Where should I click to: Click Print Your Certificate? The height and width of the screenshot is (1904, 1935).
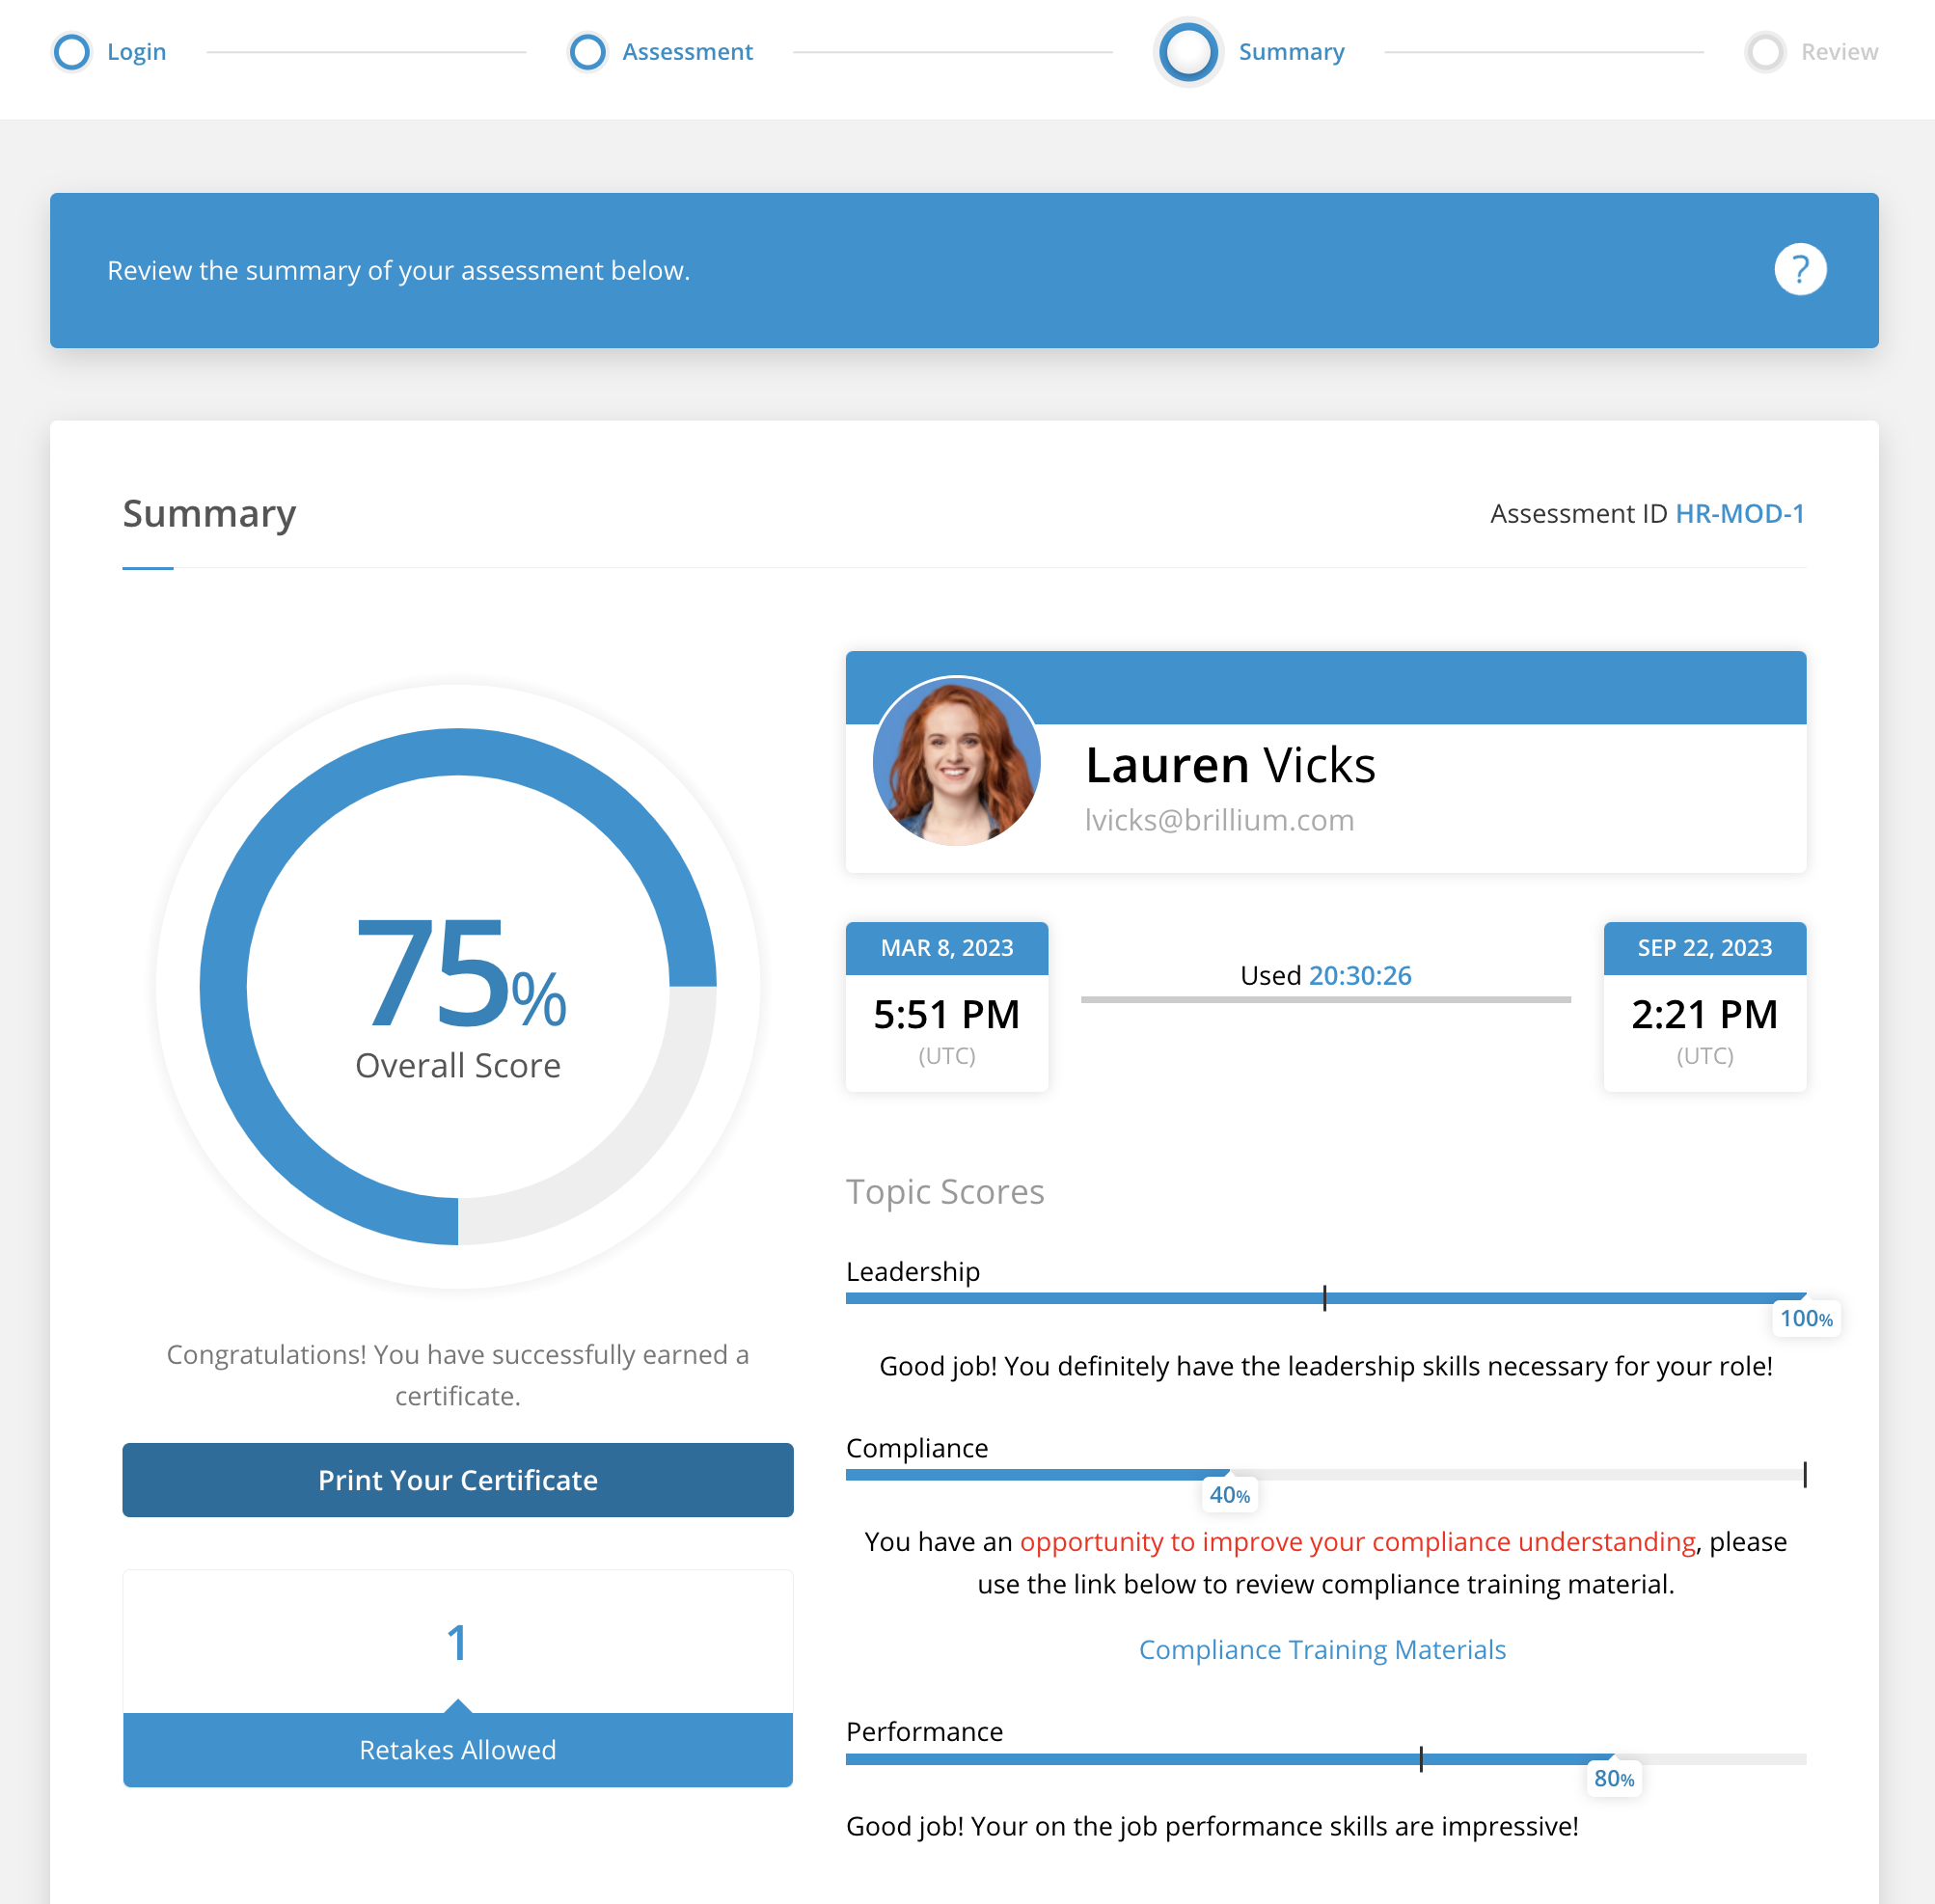click(457, 1480)
